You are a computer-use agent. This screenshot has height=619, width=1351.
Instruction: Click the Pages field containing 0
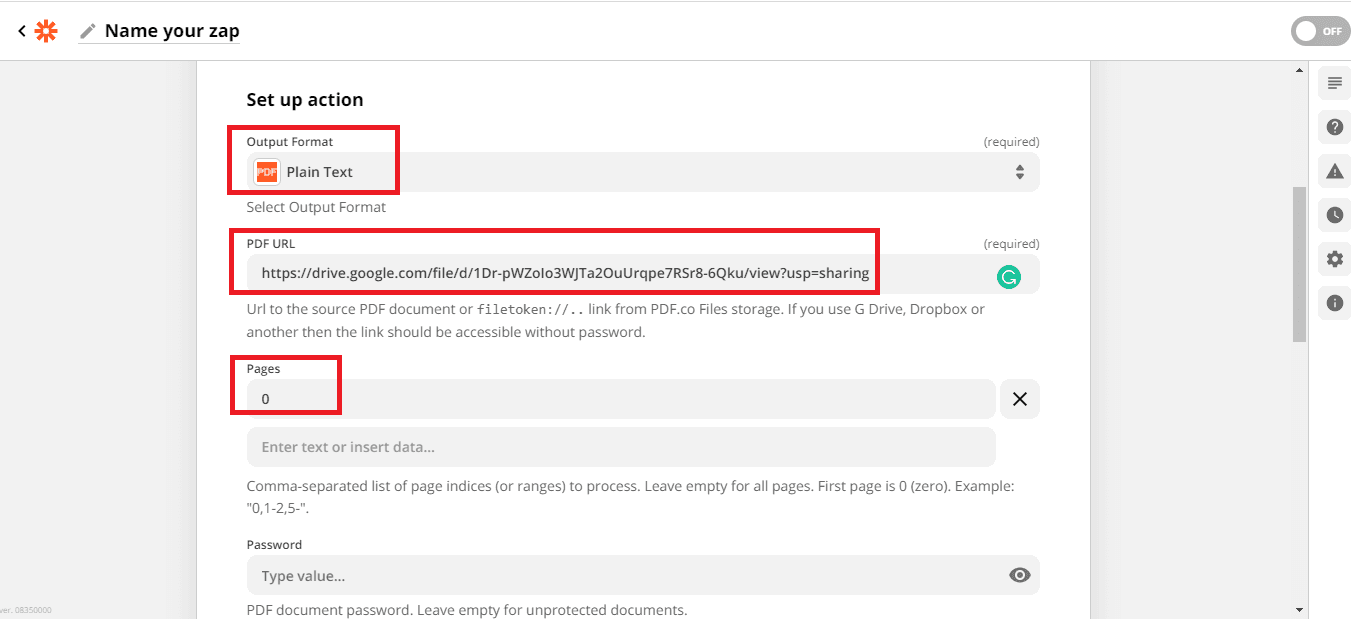(620, 399)
